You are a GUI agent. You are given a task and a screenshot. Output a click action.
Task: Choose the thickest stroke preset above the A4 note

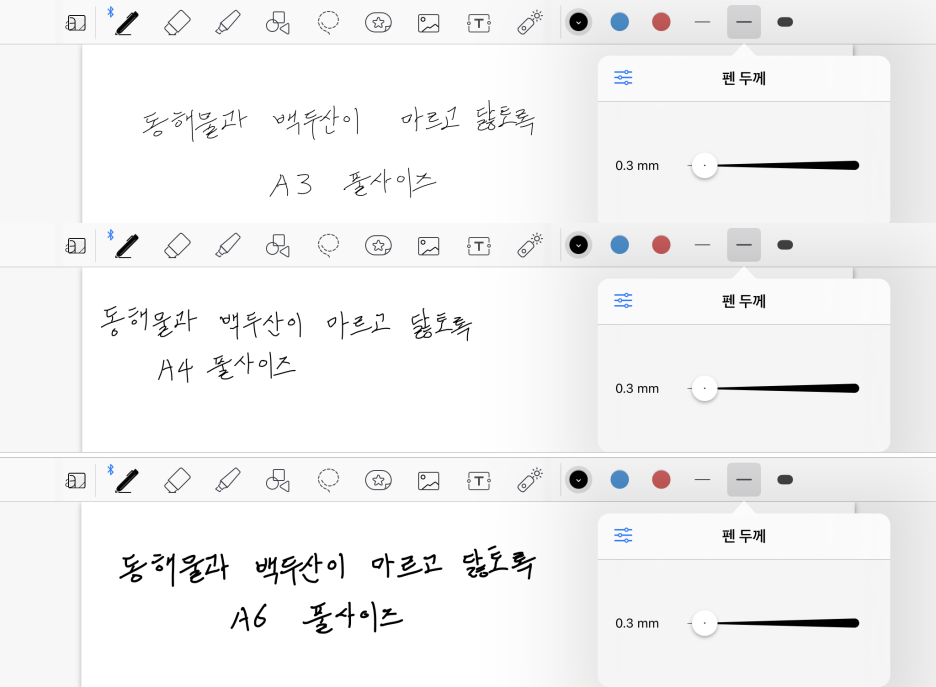(785, 245)
